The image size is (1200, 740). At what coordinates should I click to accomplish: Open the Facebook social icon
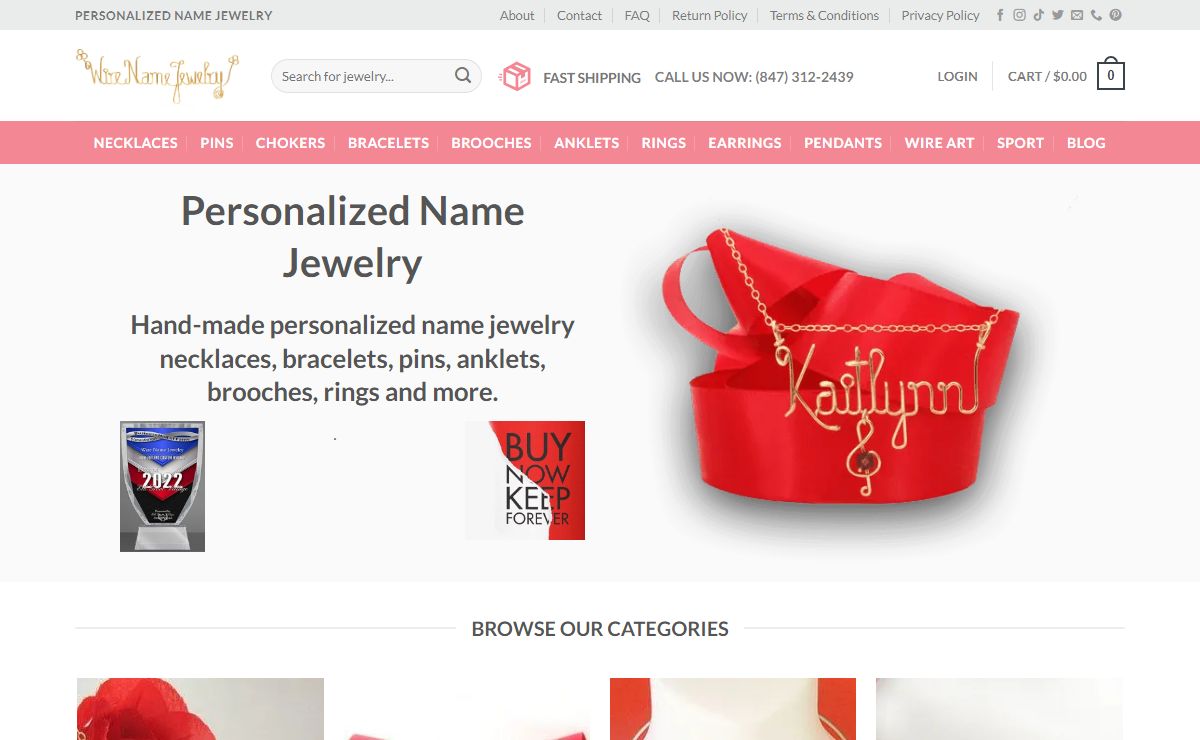pos(1000,15)
